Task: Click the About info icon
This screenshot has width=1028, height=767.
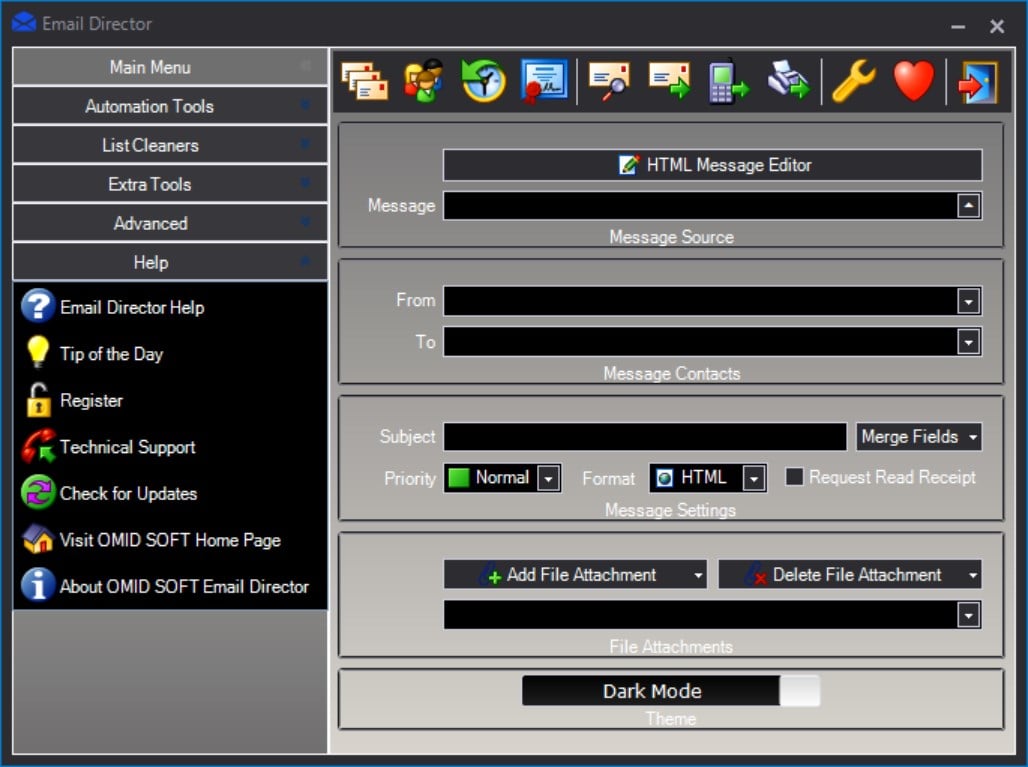Action: [37, 585]
